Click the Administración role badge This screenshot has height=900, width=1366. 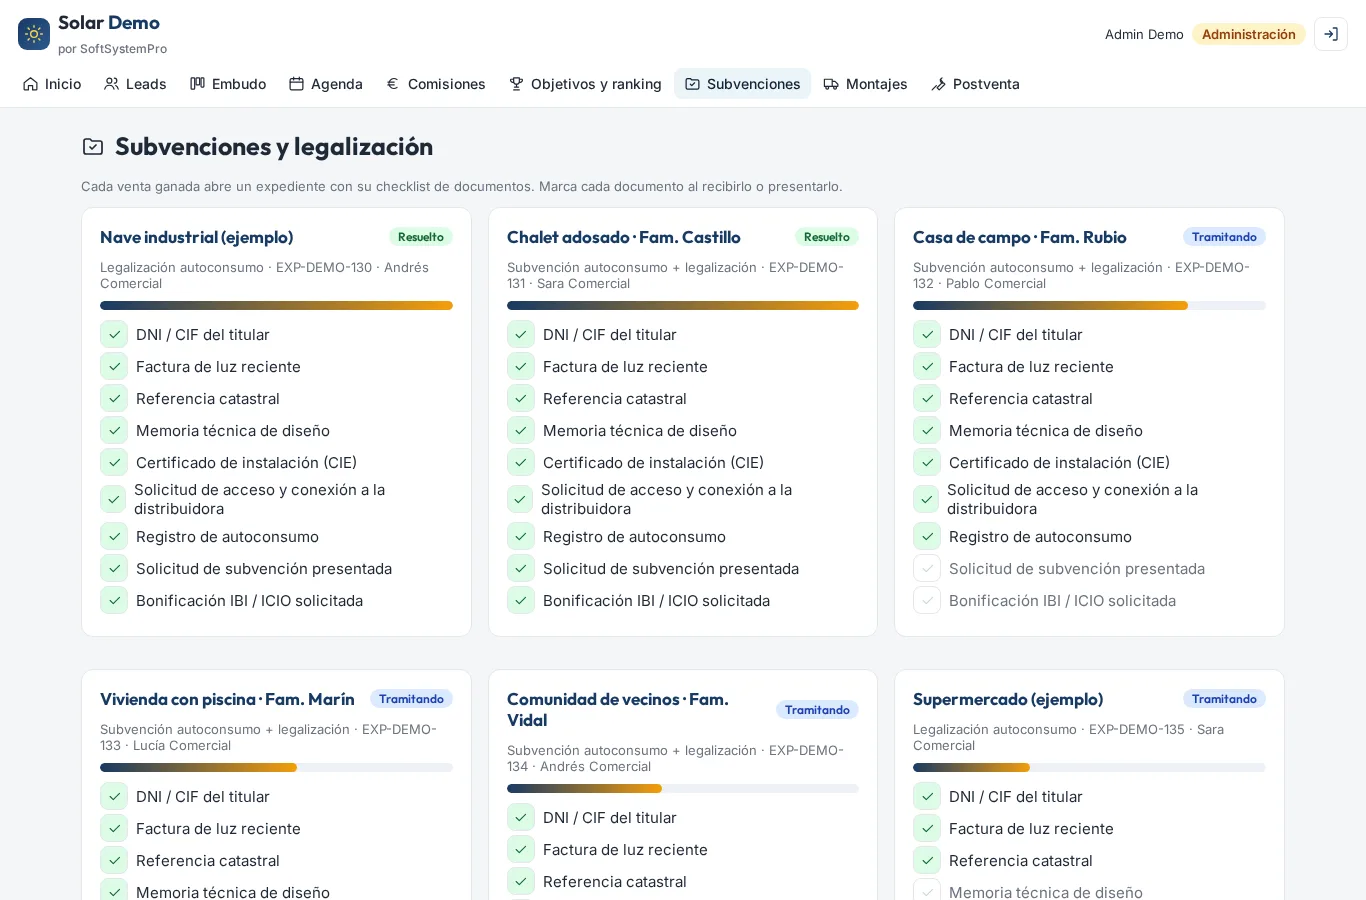[1249, 34]
